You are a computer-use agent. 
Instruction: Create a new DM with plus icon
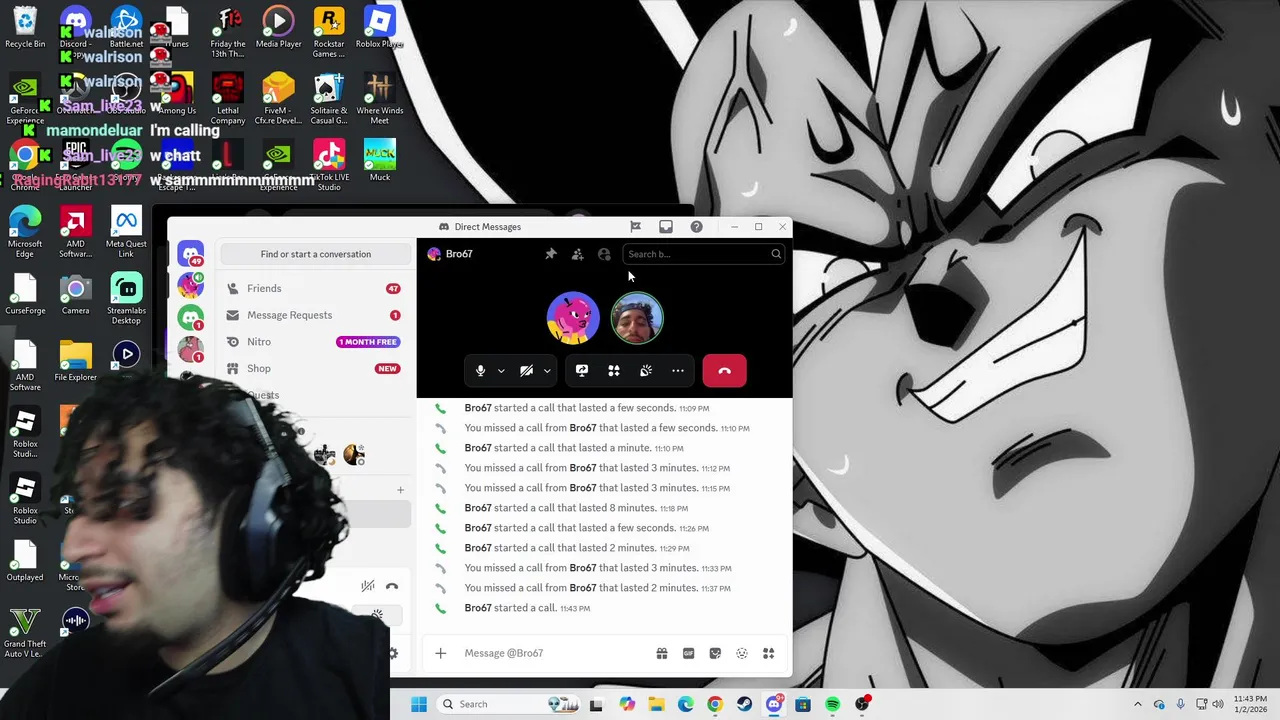[400, 490]
